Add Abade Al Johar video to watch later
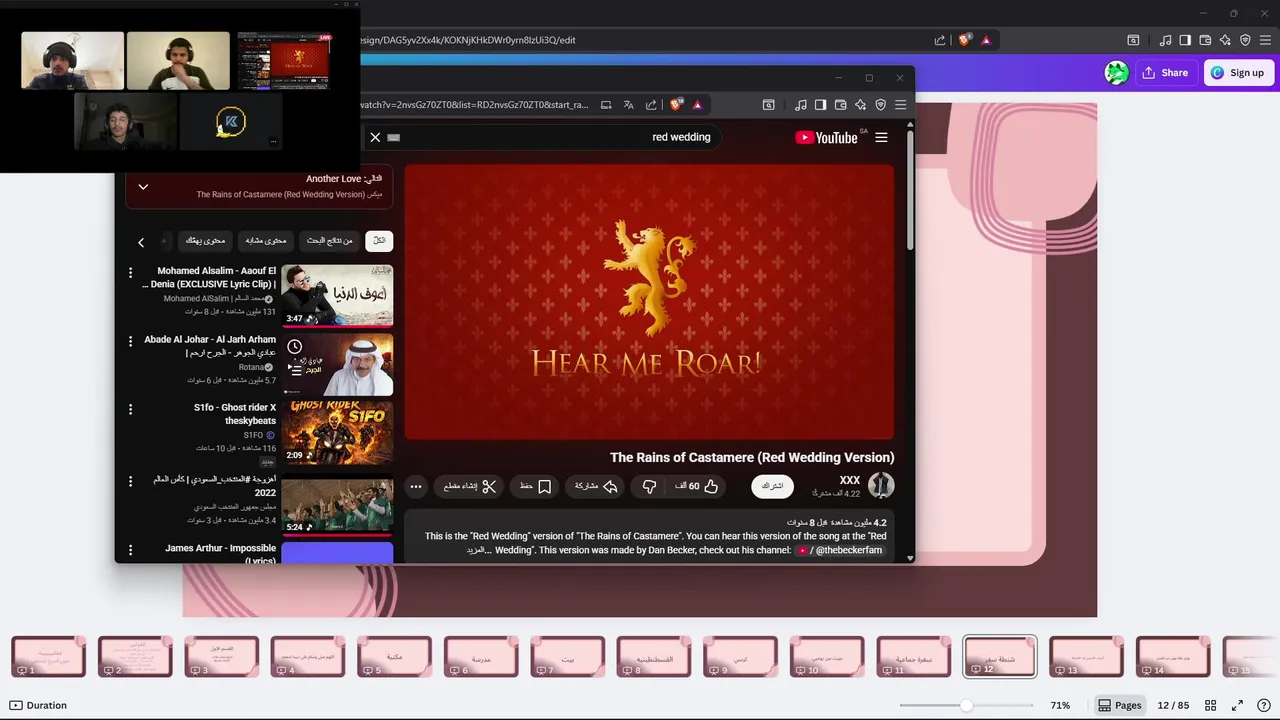This screenshot has width=1280, height=720. (295, 347)
